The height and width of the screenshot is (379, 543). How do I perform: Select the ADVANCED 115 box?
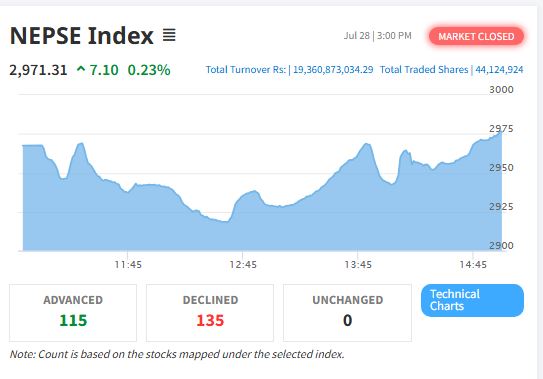point(73,313)
